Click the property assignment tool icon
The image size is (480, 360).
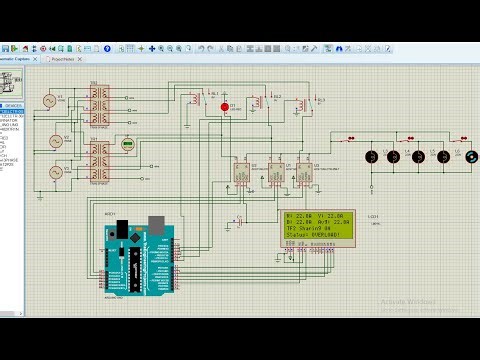point(348,49)
